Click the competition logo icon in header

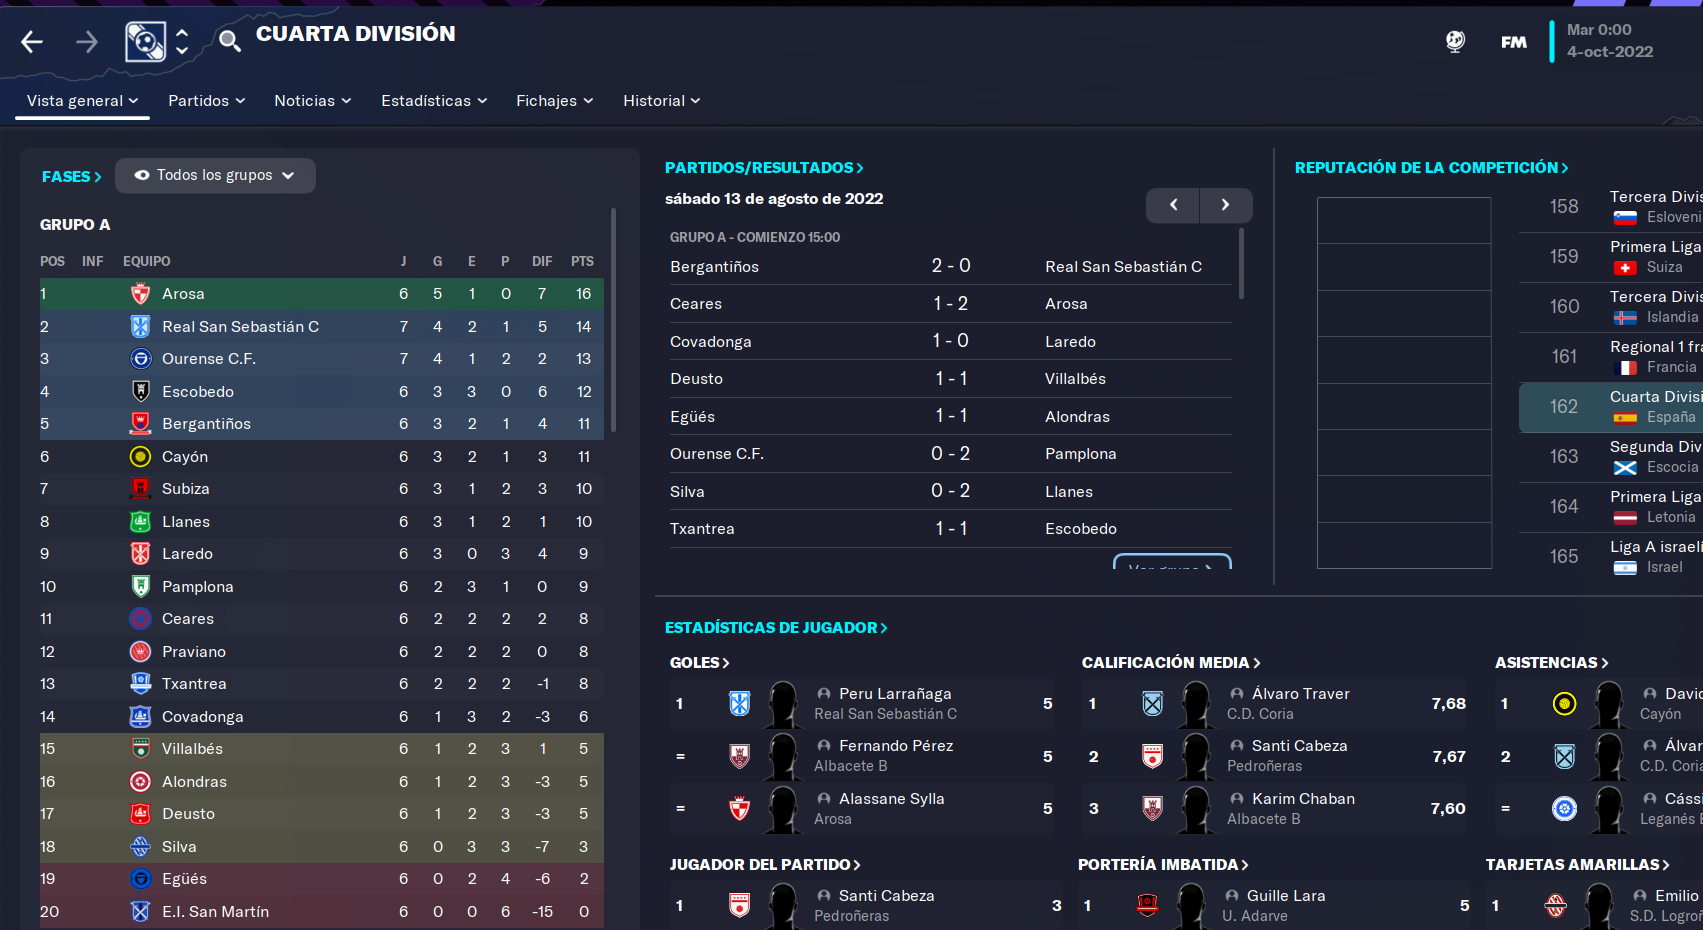point(145,42)
